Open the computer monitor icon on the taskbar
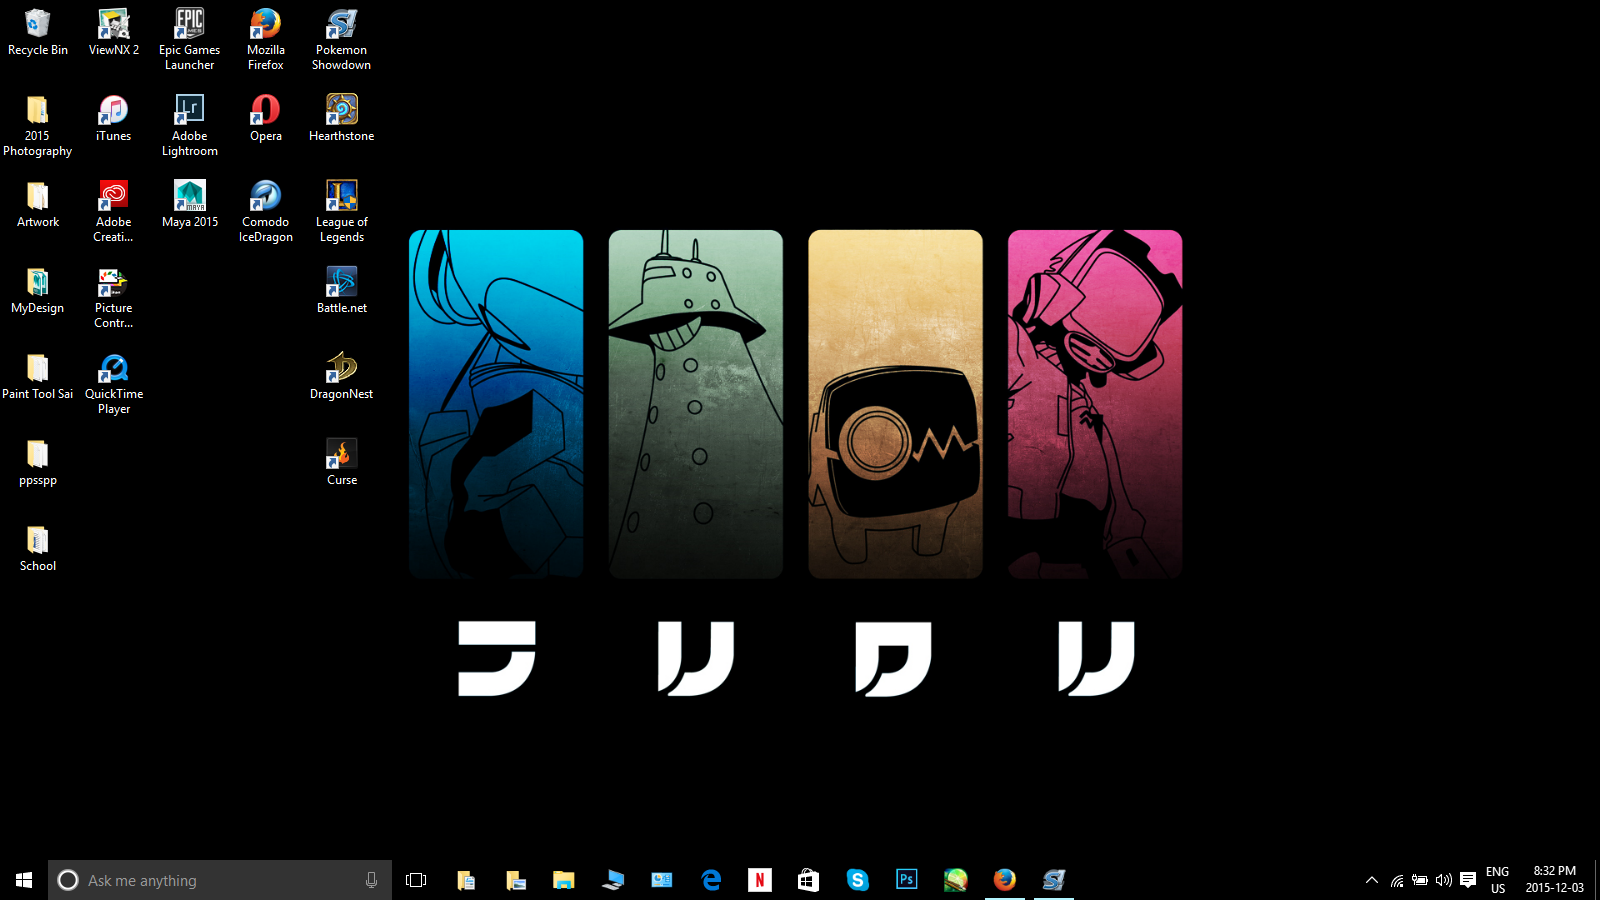 tap(613, 880)
